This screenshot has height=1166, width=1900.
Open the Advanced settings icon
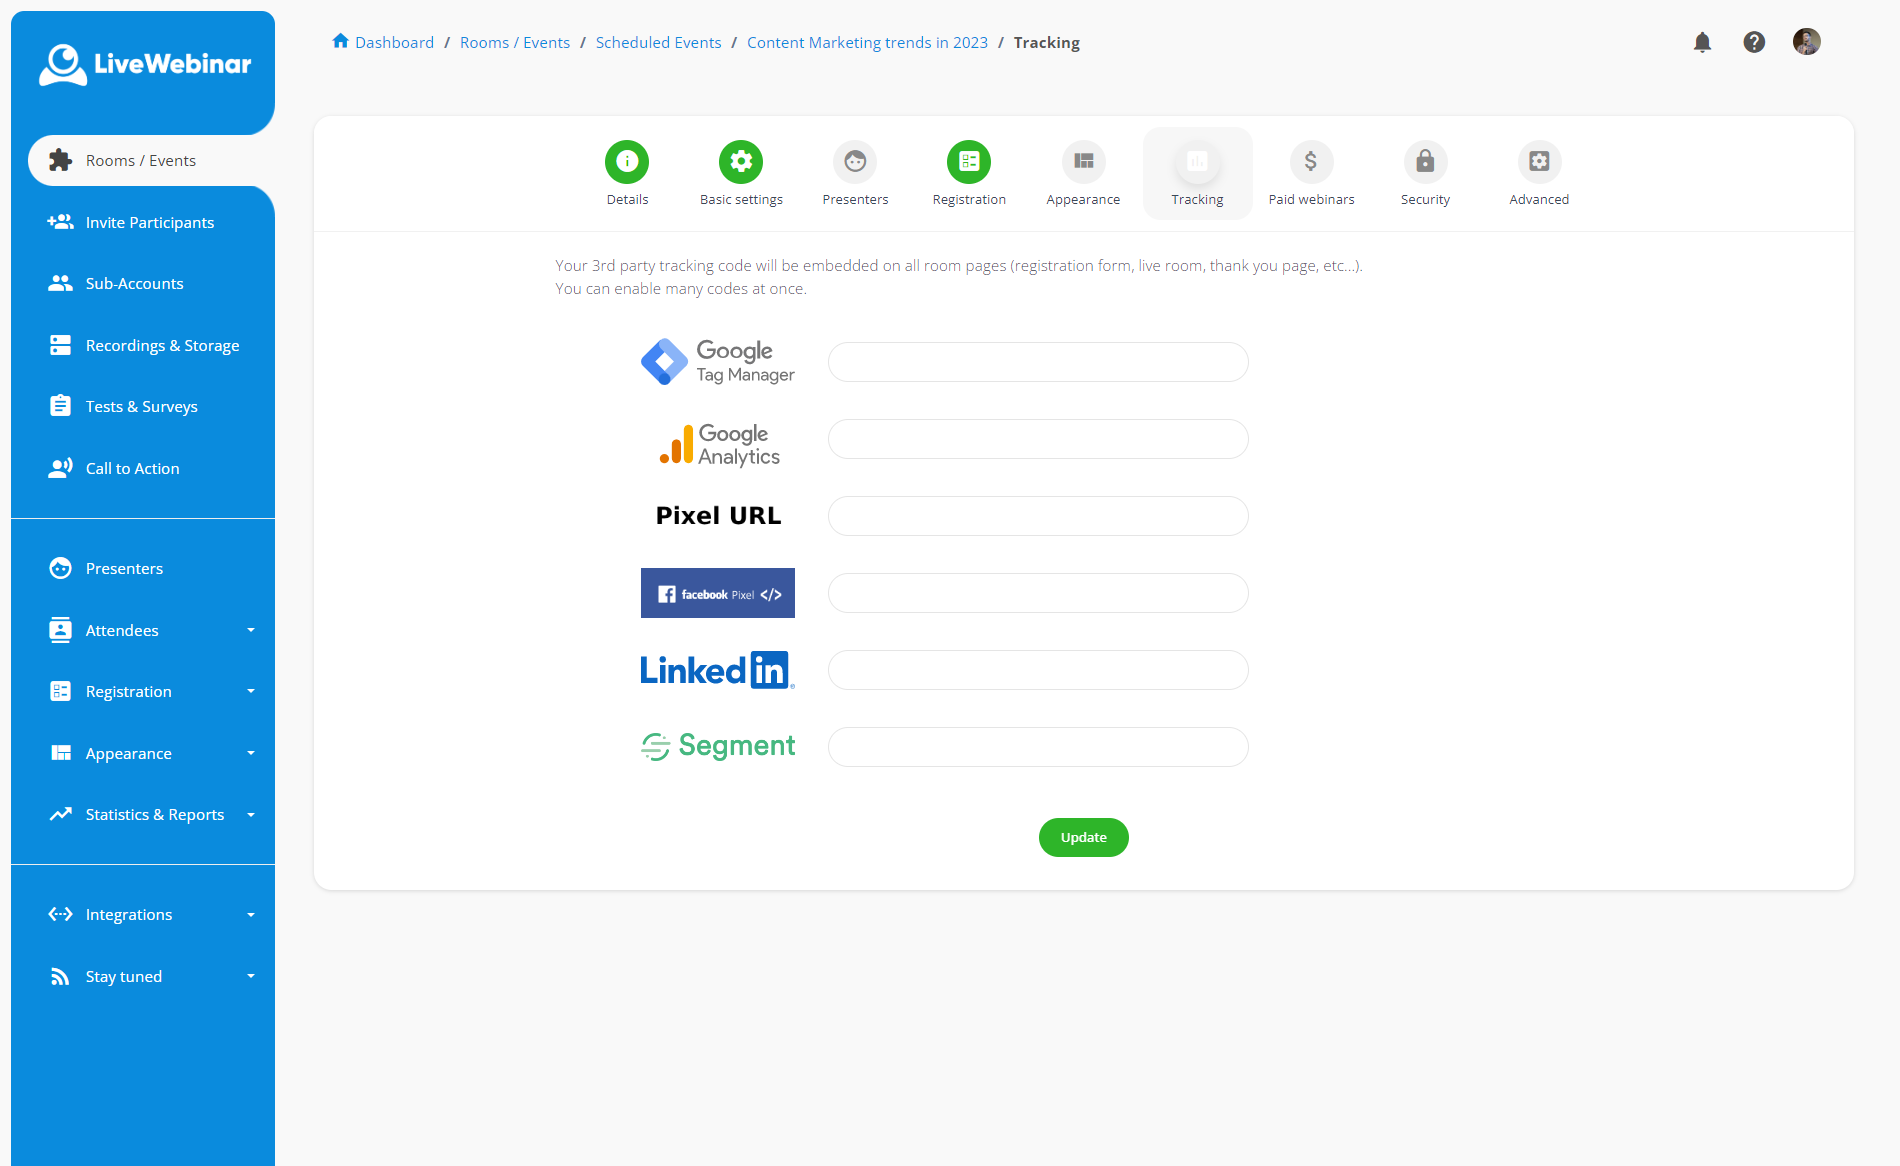click(1539, 161)
